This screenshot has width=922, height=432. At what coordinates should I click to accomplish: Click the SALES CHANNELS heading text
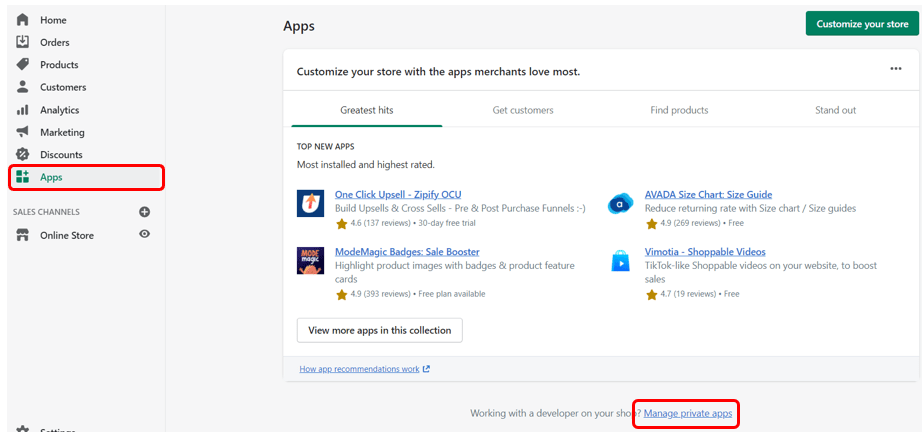[46, 212]
